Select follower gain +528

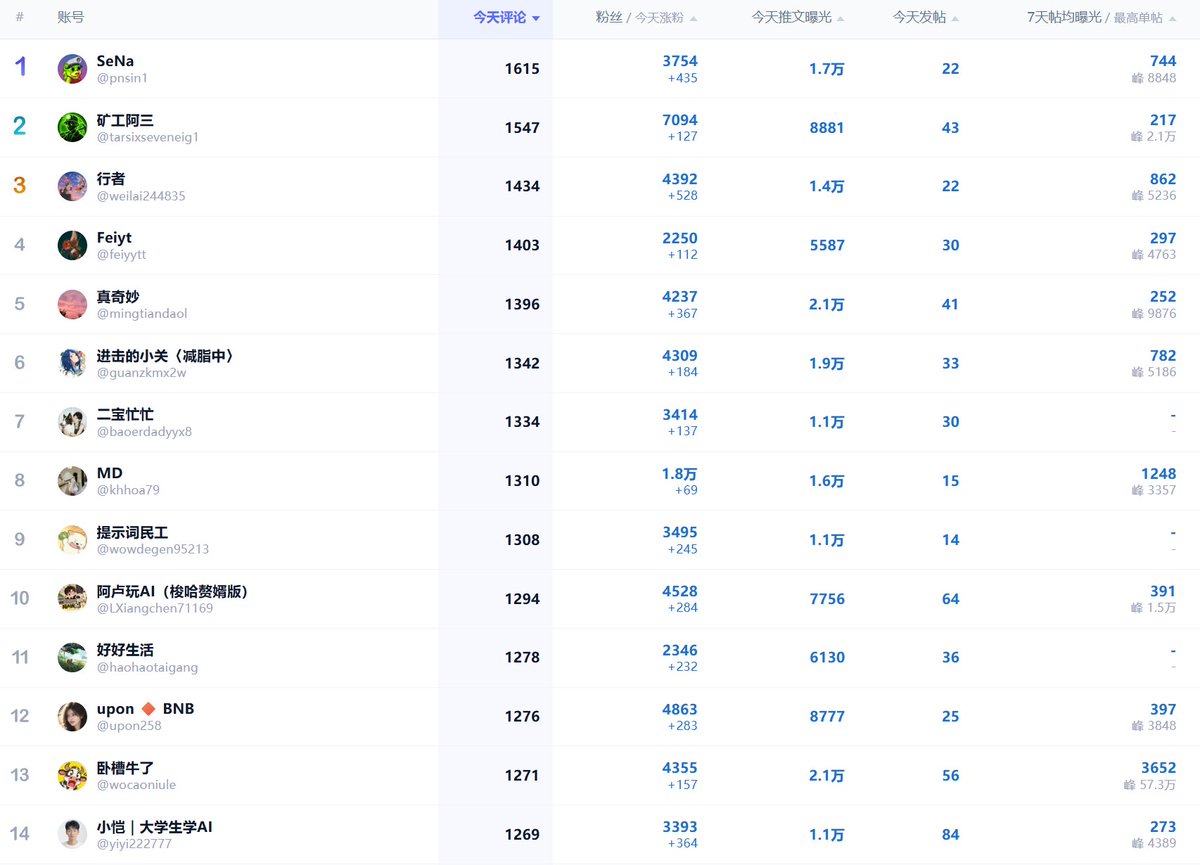(683, 195)
